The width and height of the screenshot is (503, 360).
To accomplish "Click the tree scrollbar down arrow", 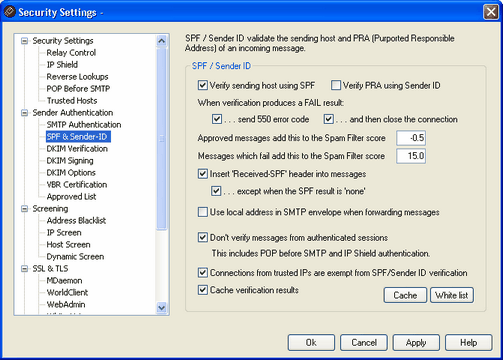I will (162, 307).
